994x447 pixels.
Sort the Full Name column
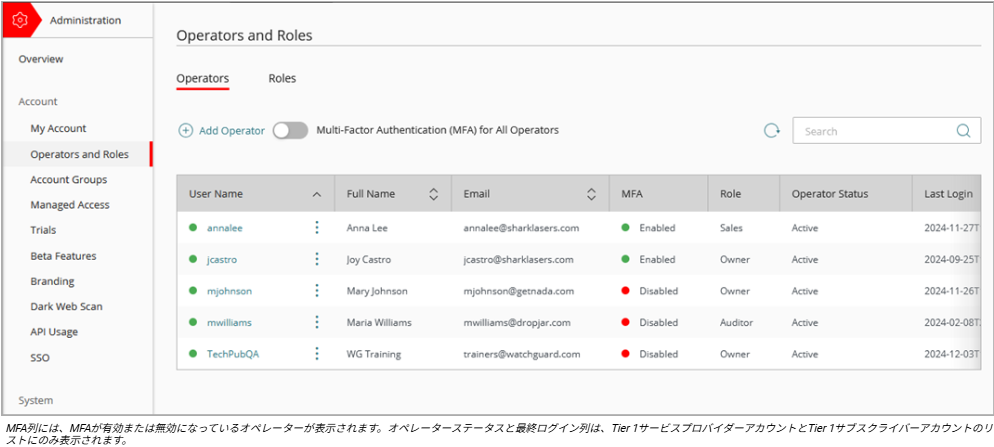click(433, 194)
